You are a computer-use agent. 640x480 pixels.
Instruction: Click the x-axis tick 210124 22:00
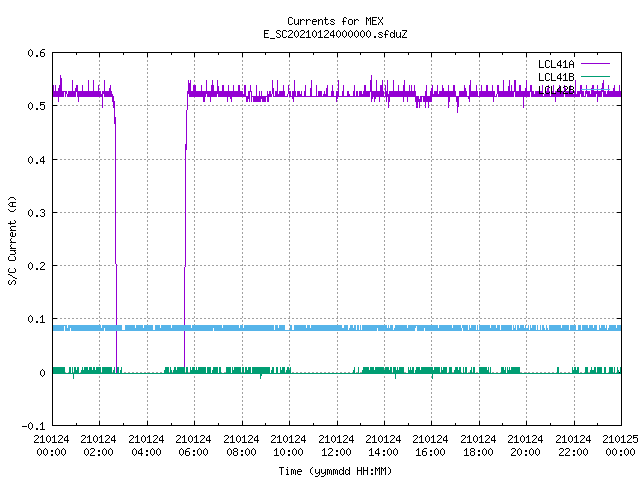[x=573, y=446]
